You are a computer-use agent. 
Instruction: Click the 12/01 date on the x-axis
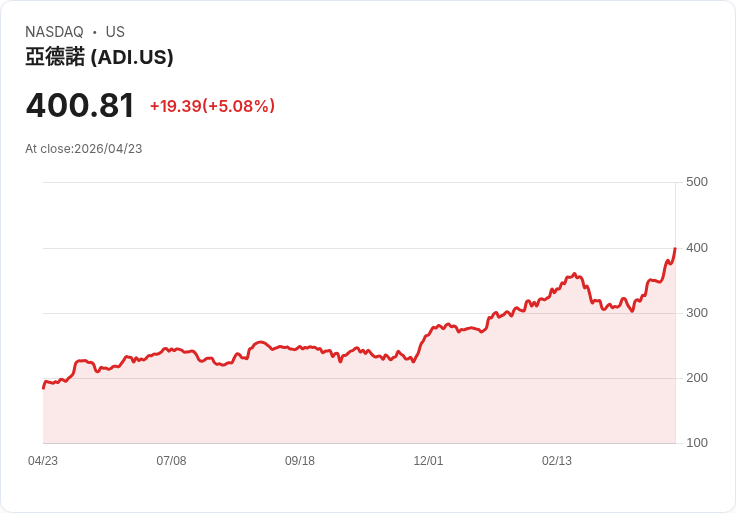[428, 461]
